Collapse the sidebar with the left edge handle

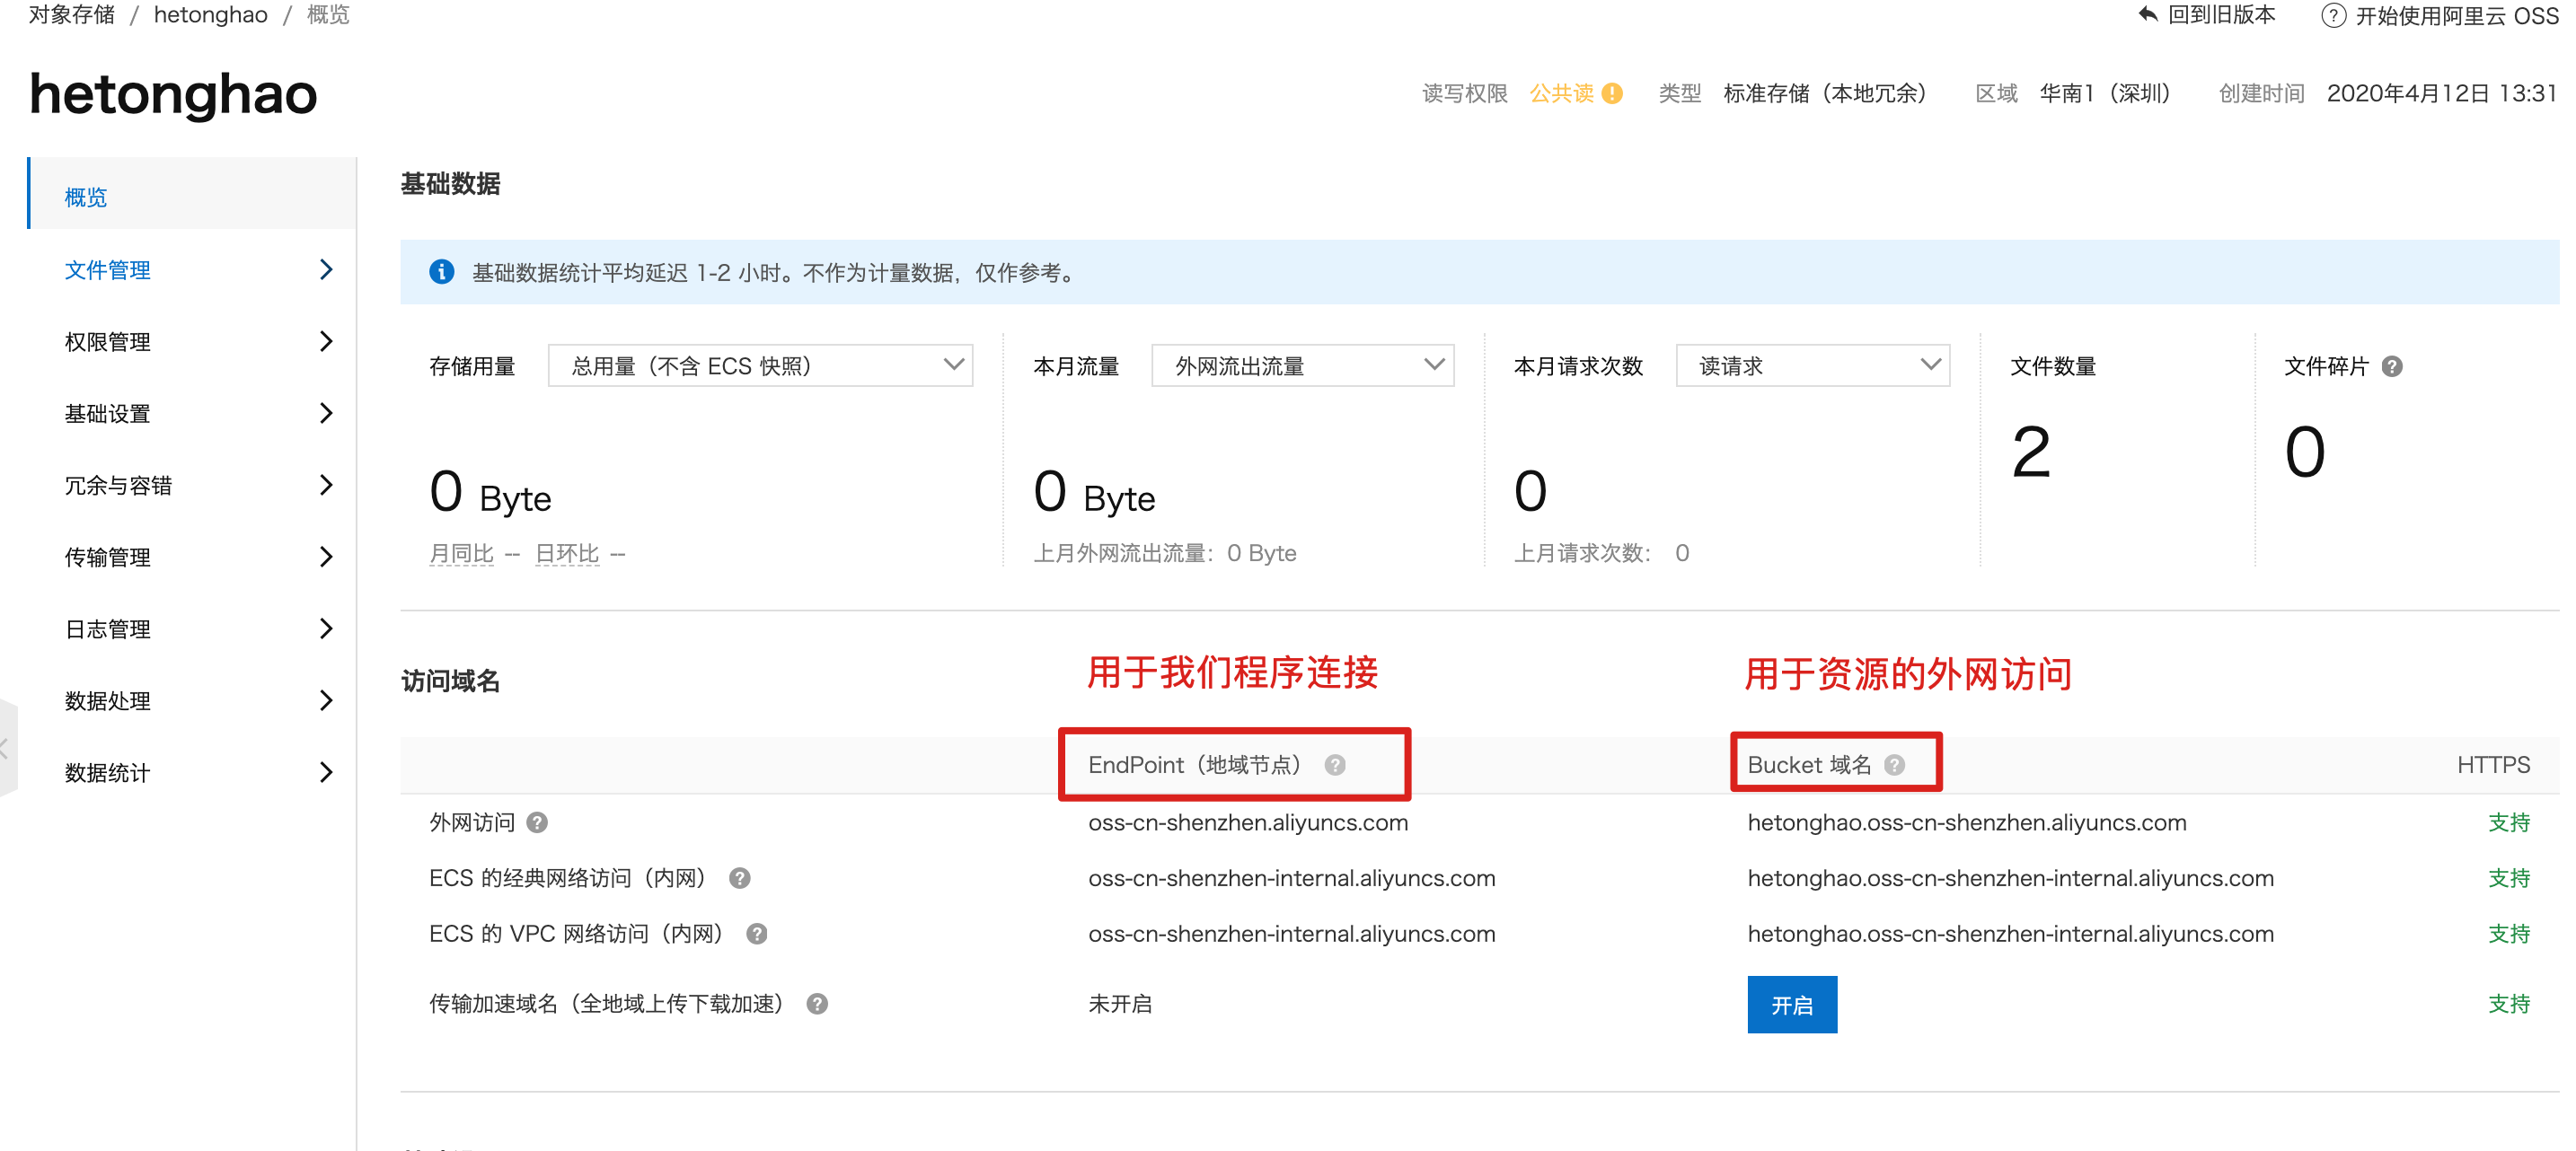8,748
